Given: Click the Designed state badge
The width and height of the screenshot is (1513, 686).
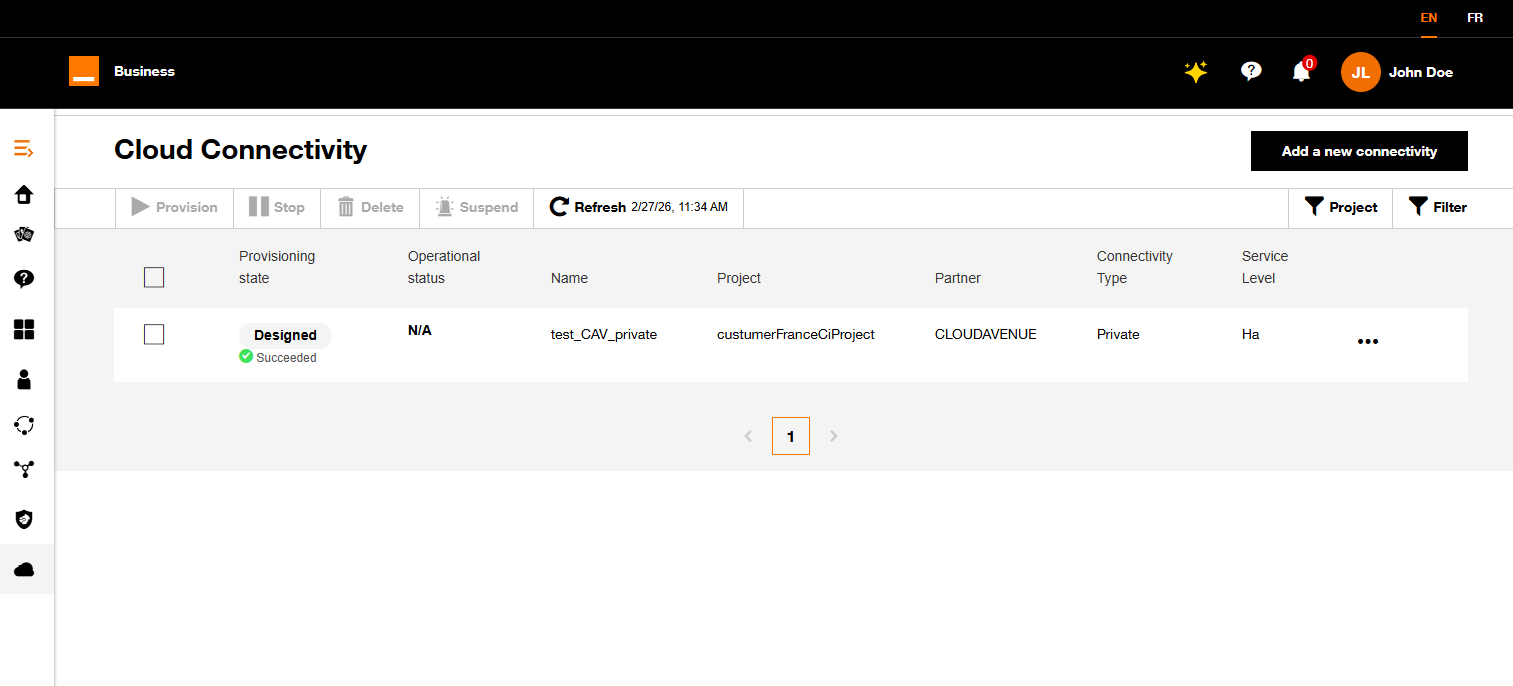Looking at the screenshot, I should (285, 335).
